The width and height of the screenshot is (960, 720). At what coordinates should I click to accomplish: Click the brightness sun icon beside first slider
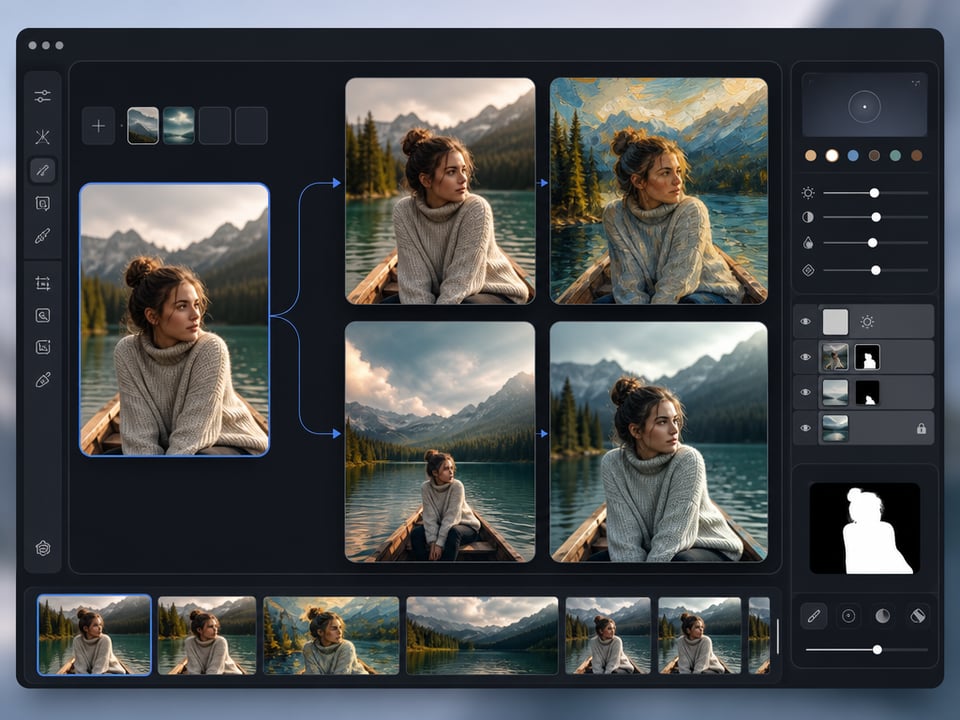pyautogui.click(x=808, y=193)
